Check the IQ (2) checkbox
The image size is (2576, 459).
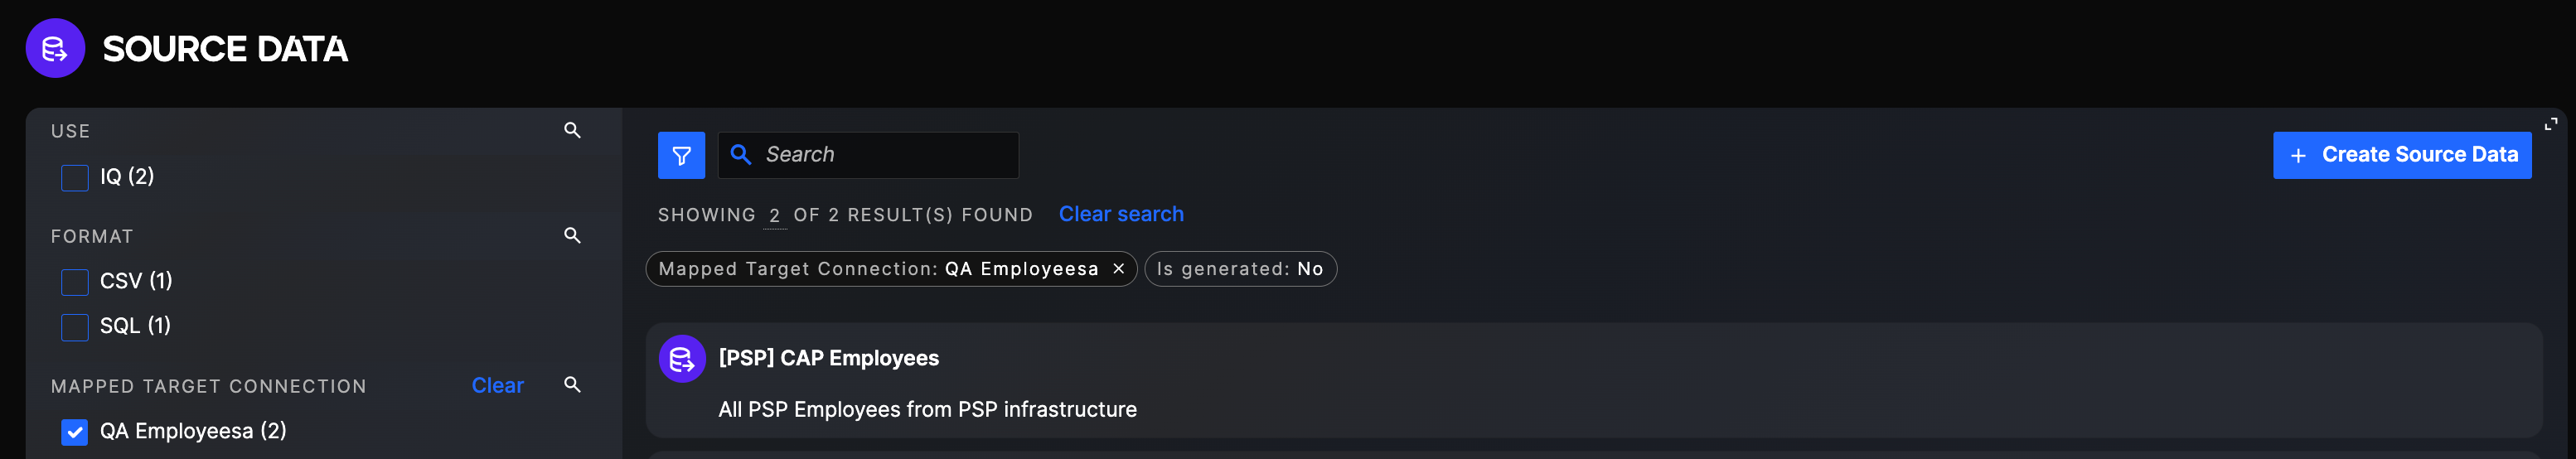point(75,178)
